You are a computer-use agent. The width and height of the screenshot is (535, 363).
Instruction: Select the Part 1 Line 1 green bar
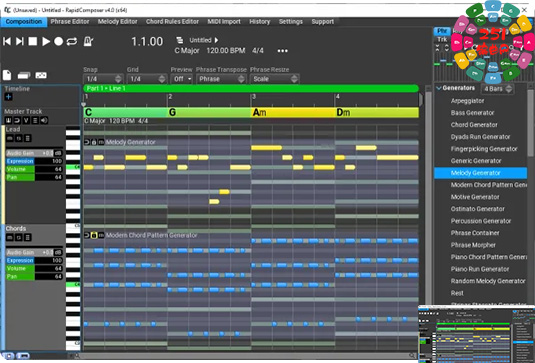[x=251, y=88]
